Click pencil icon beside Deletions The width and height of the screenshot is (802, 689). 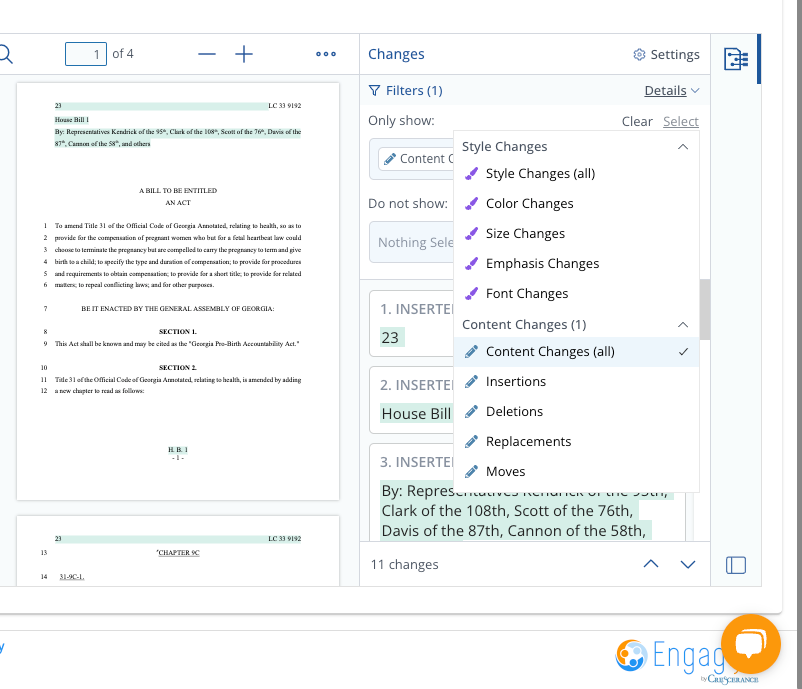[x=471, y=411]
